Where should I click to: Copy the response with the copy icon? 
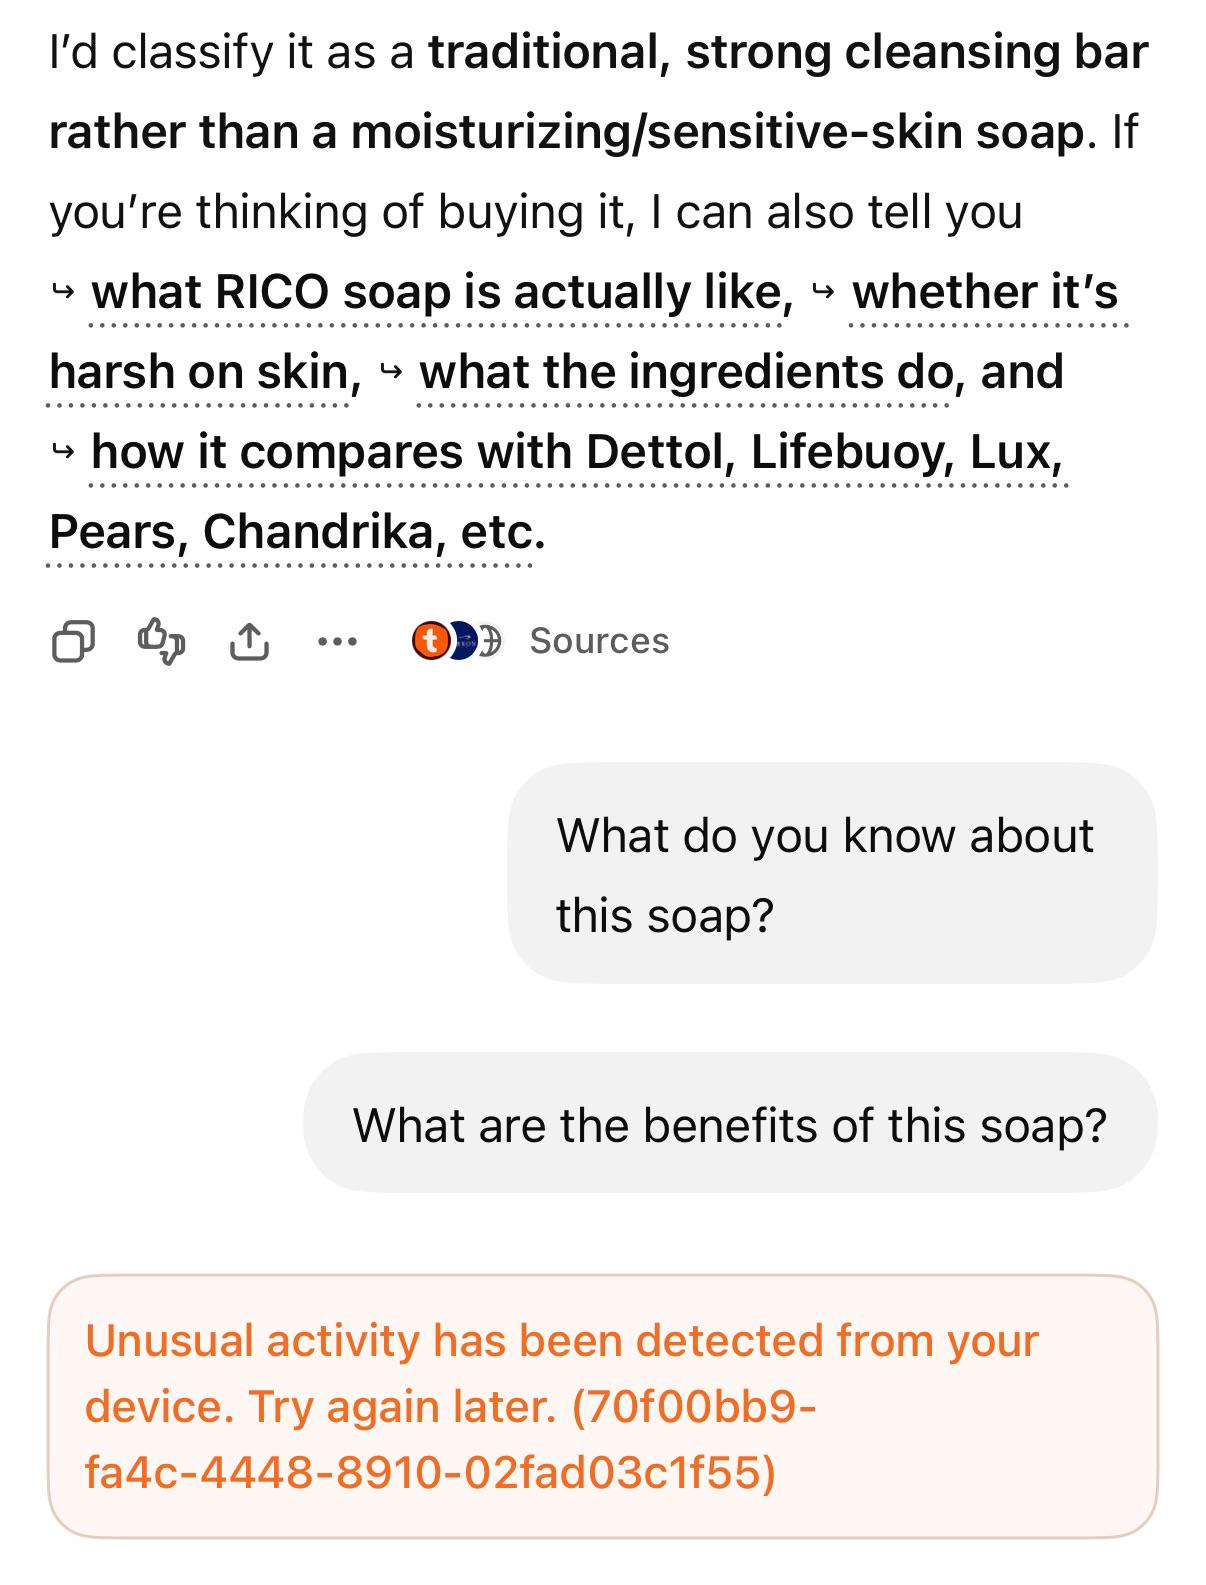[73, 641]
